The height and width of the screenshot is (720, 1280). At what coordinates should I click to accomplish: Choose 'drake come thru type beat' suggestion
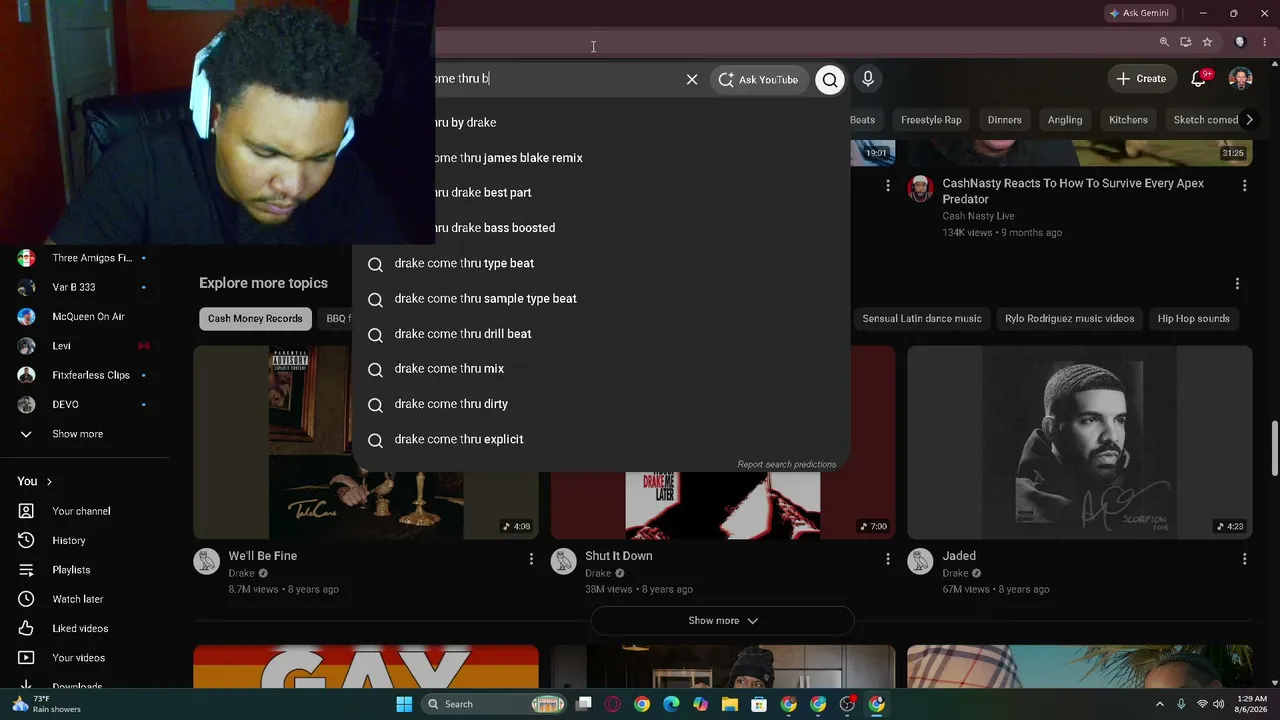coord(601,263)
